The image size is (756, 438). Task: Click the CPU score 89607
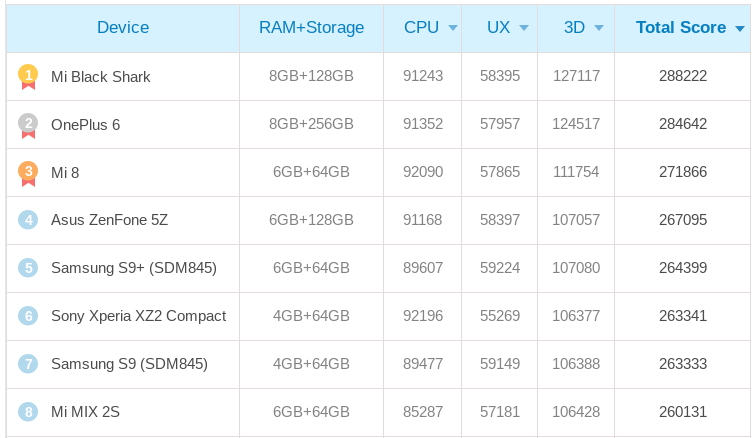423,268
